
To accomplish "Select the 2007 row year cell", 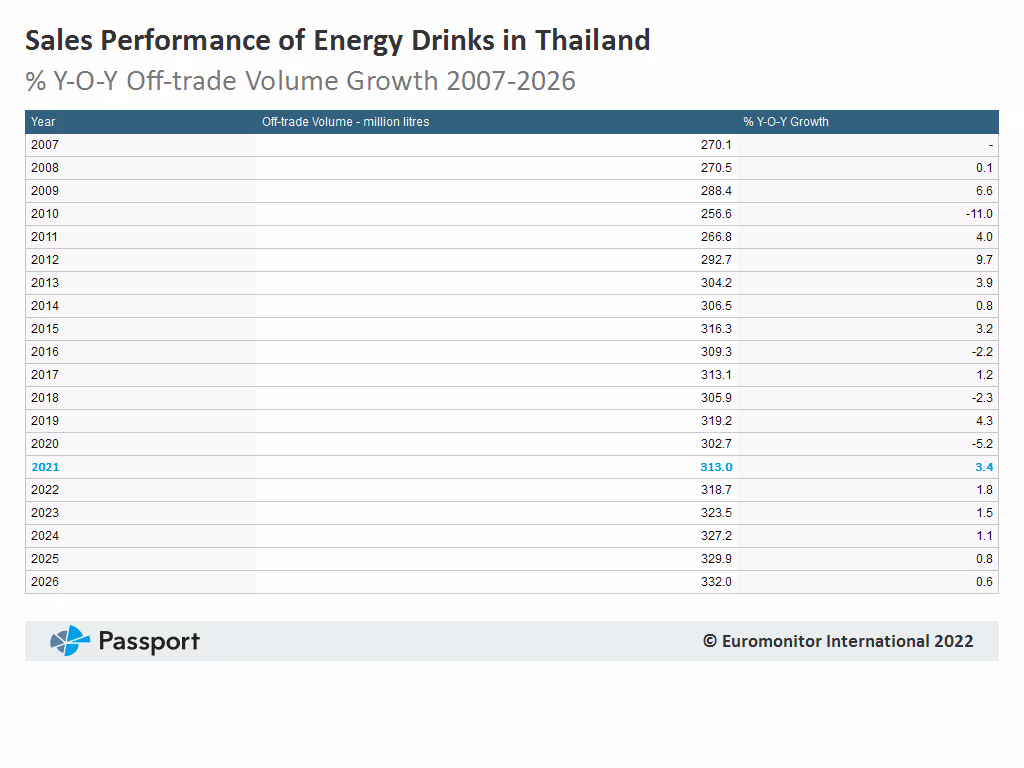I will pyautogui.click(x=45, y=145).
